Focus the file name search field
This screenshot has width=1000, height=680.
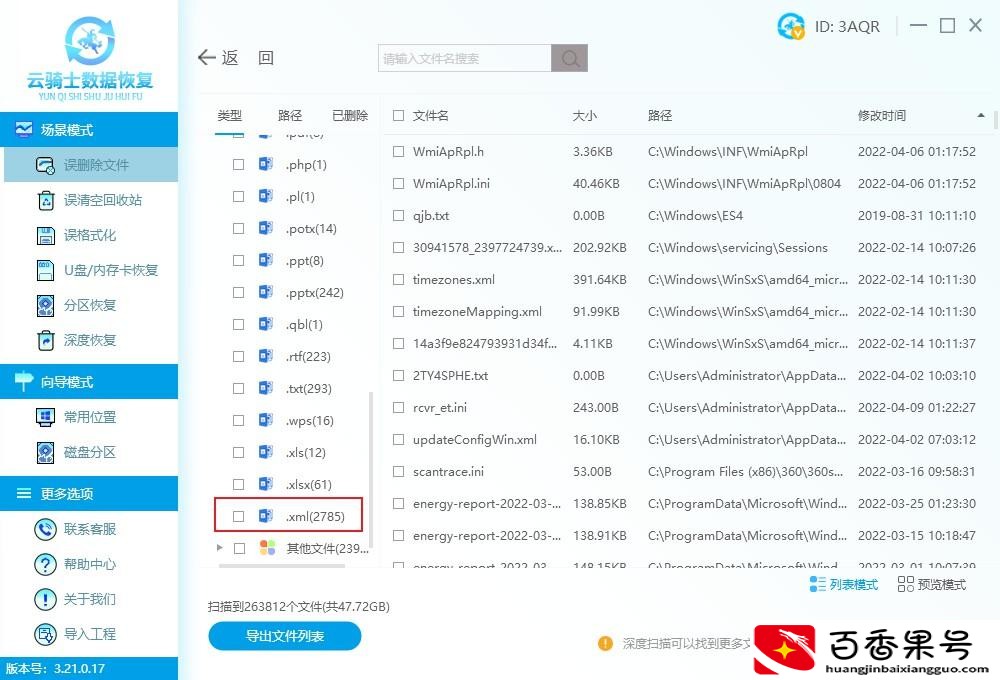tap(464, 59)
